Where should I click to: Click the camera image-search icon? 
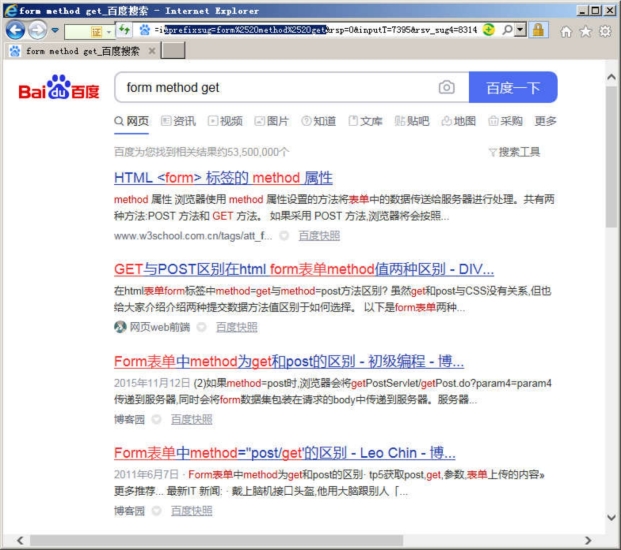(x=446, y=87)
